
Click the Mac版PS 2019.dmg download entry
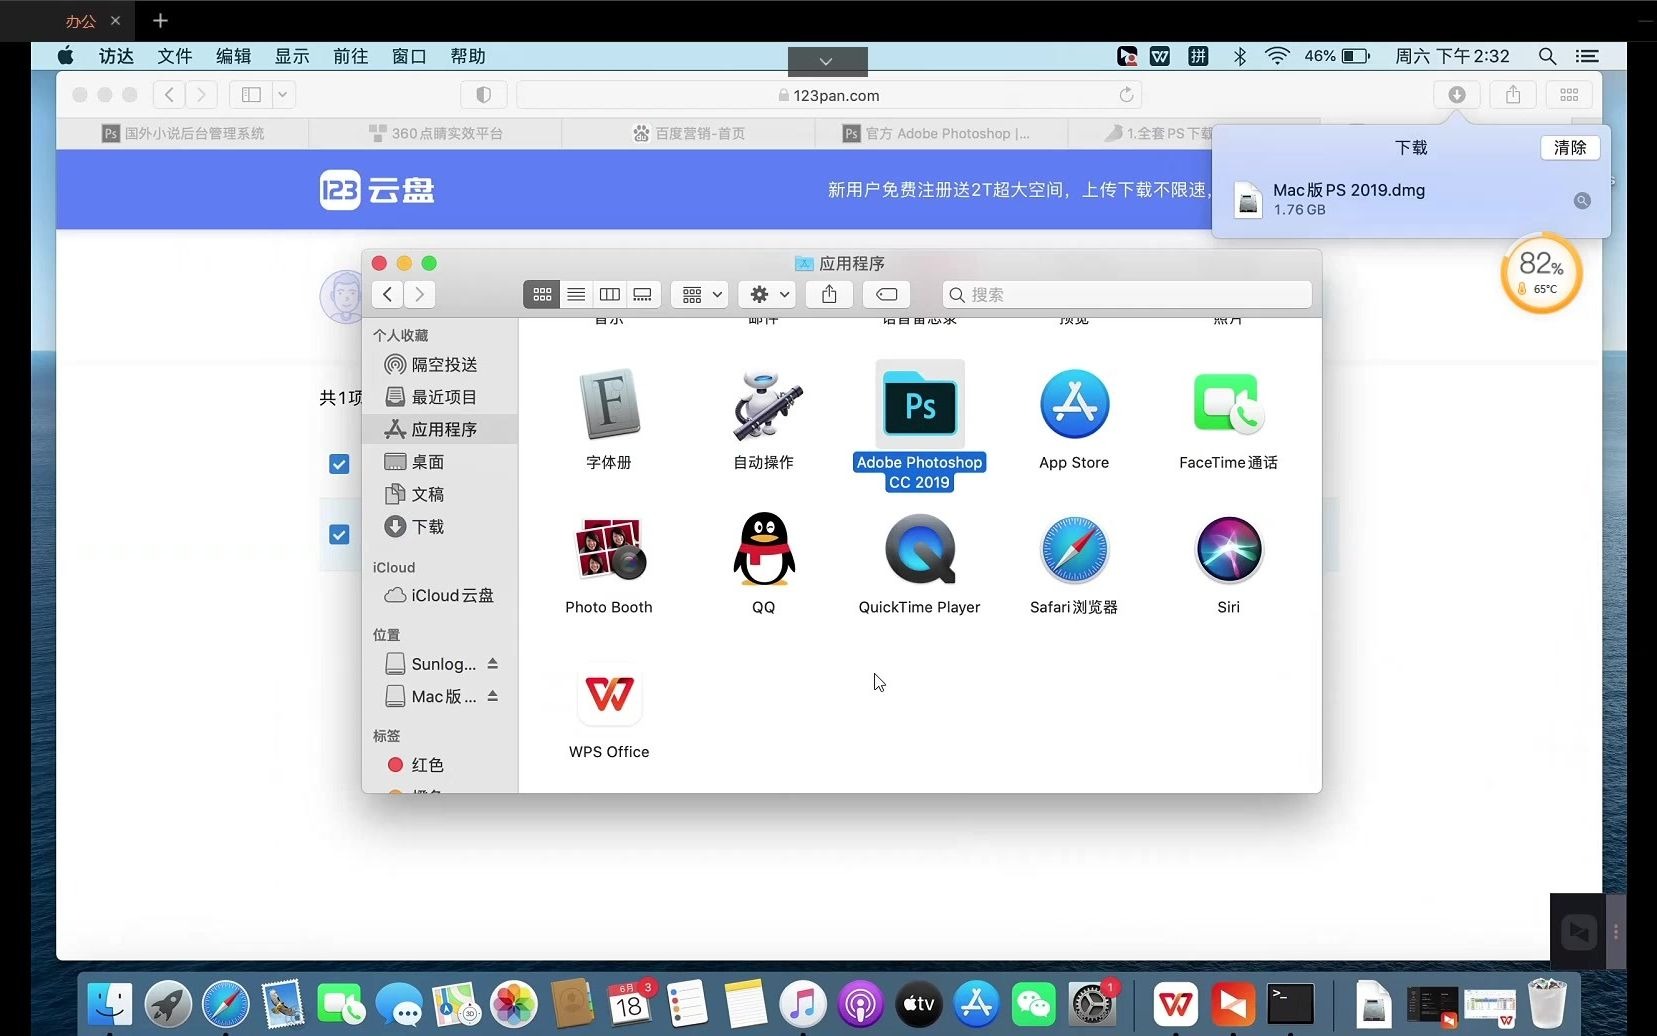click(1410, 199)
